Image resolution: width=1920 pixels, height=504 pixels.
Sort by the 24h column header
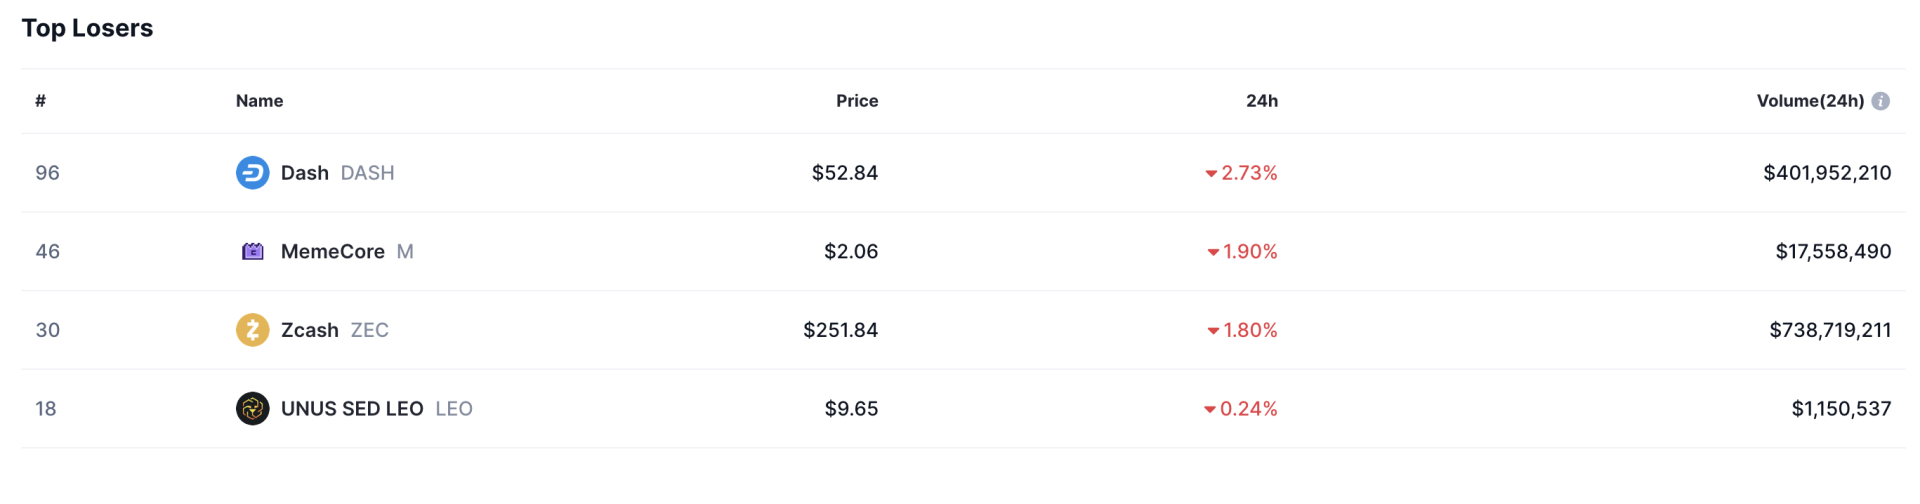tap(1261, 101)
